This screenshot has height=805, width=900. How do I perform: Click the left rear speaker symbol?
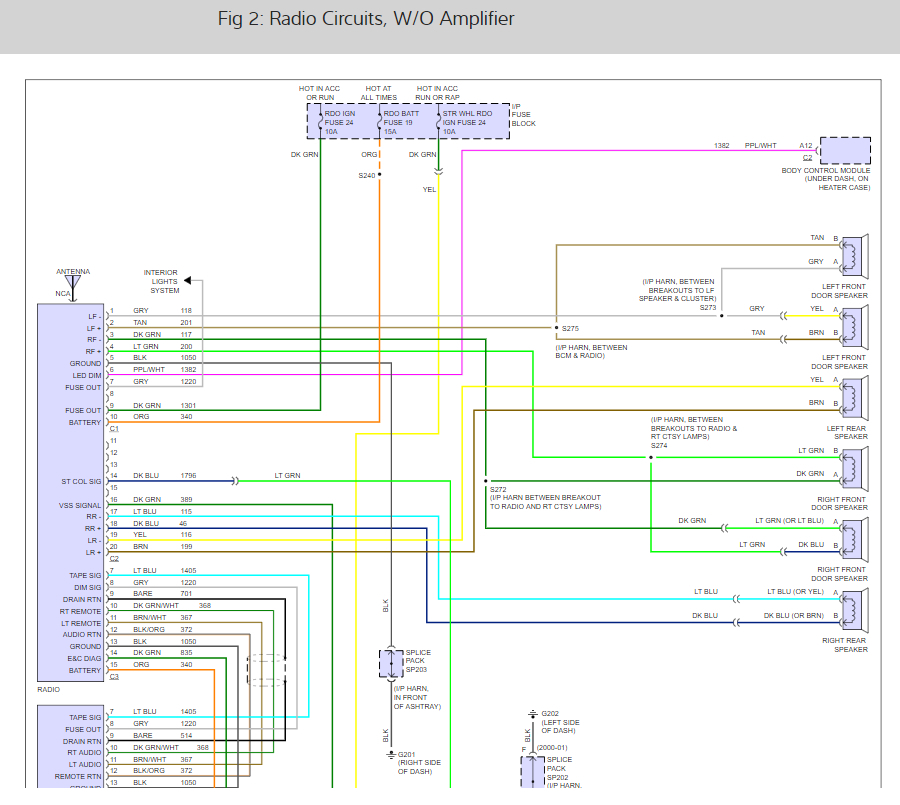855,398
